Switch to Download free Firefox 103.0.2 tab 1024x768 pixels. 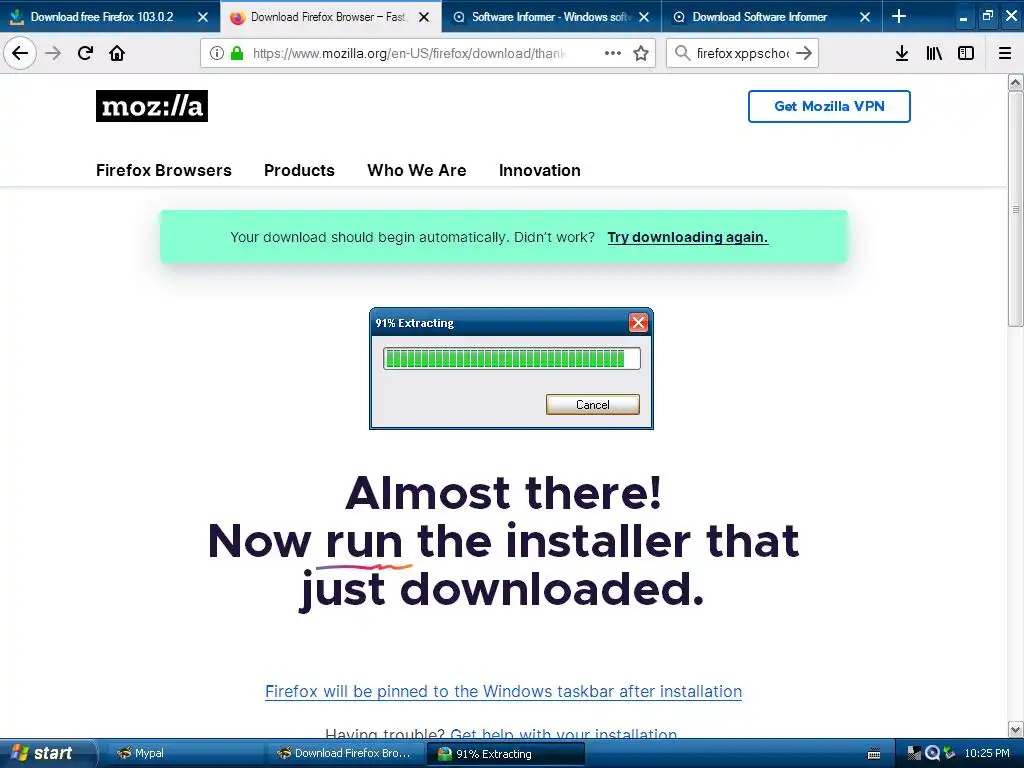(x=110, y=16)
